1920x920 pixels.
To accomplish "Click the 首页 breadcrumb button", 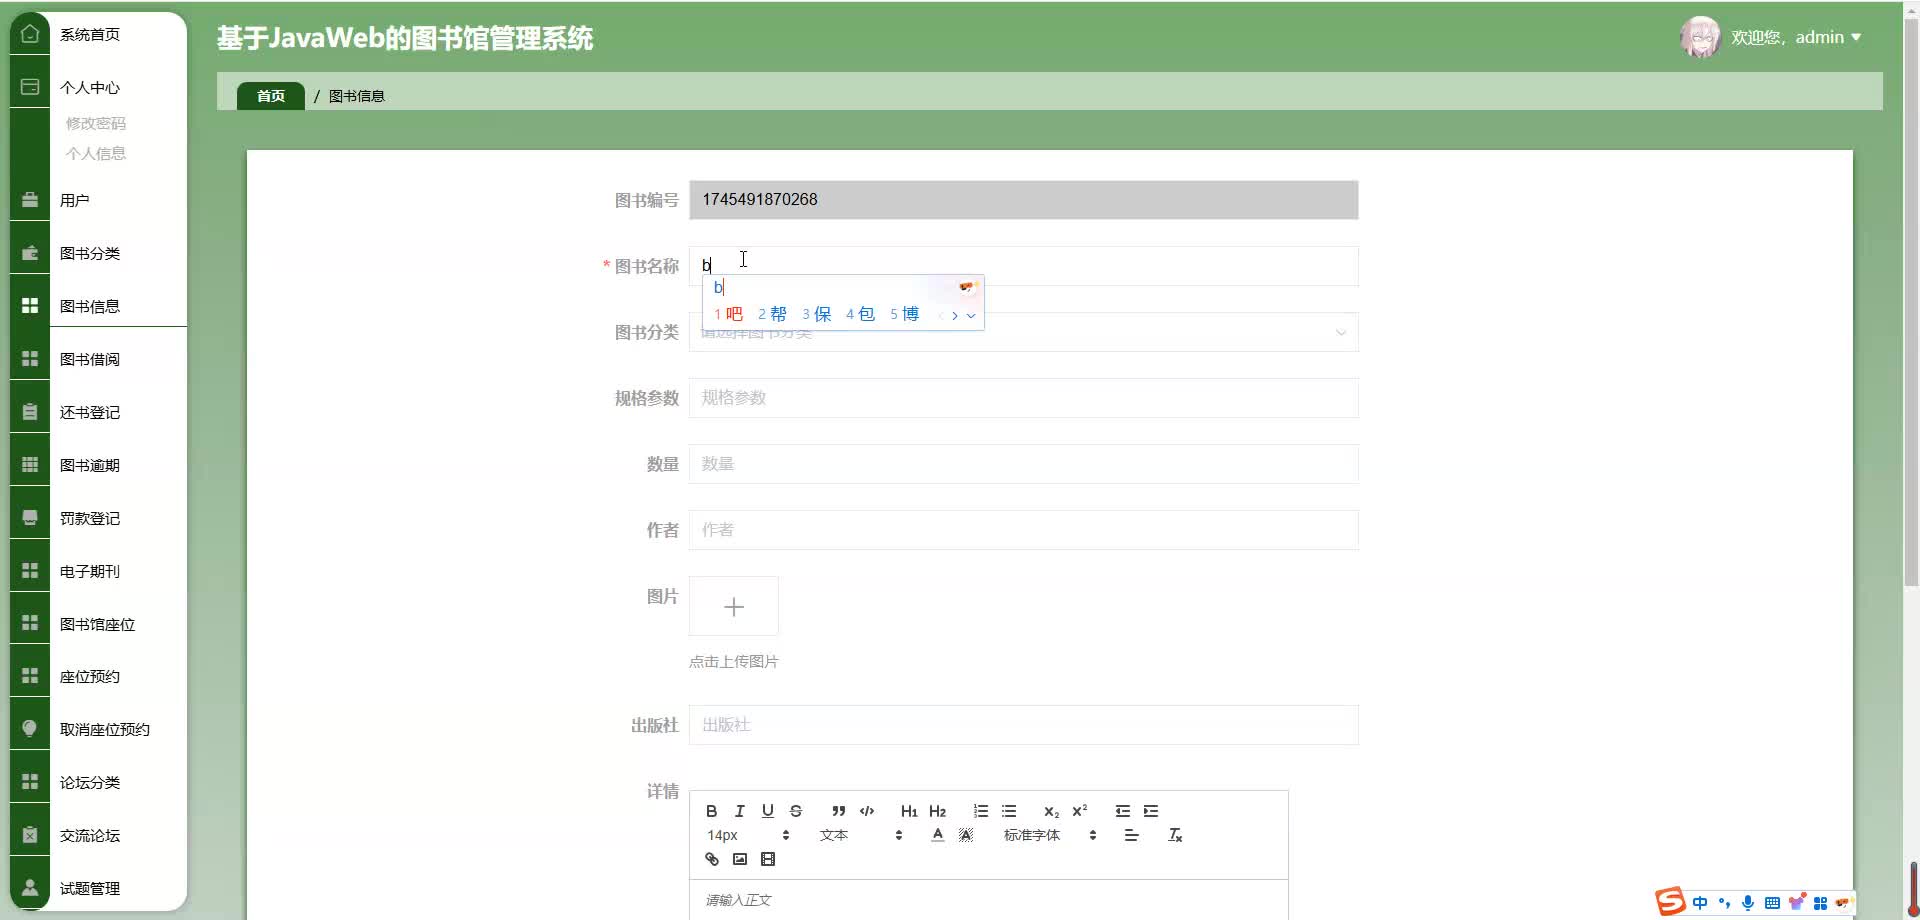I will 270,95.
